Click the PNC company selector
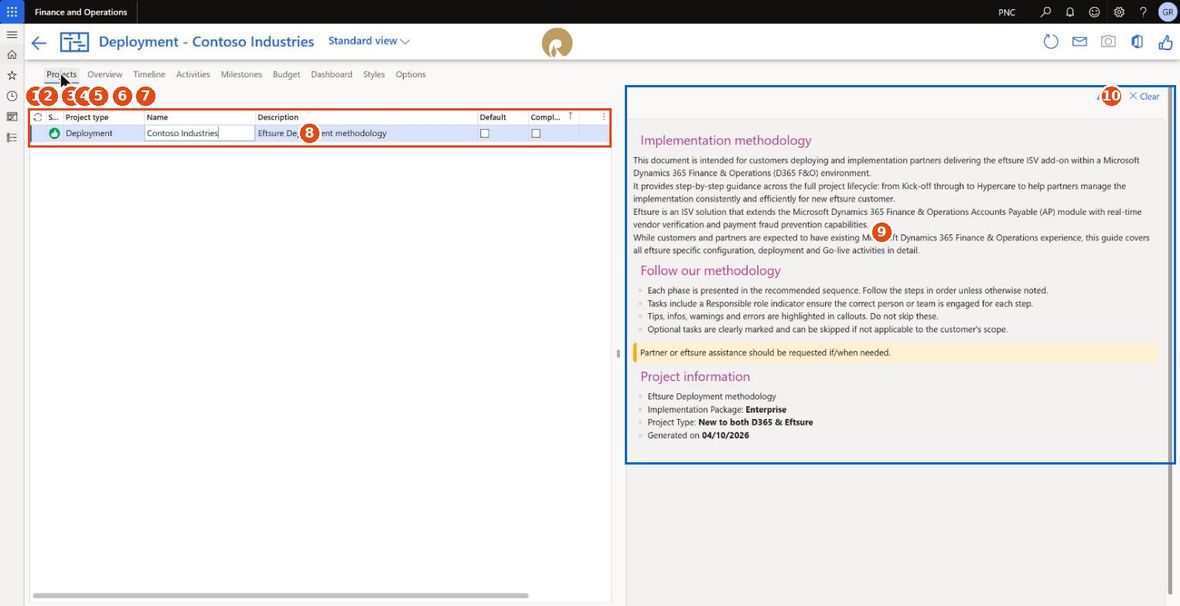The height and width of the screenshot is (606, 1180). point(1006,12)
